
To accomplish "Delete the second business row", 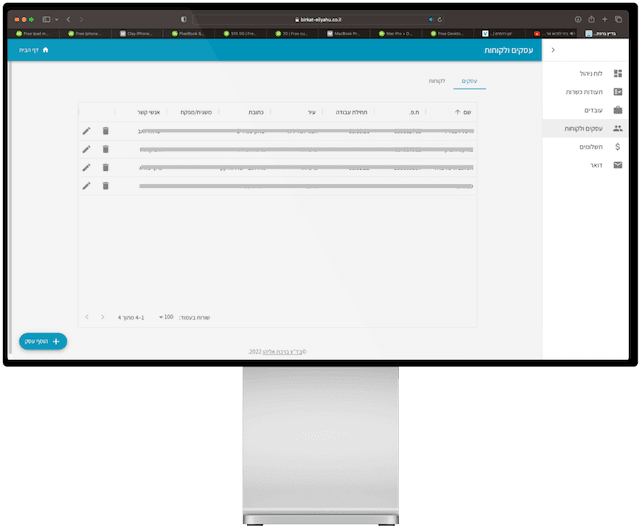I will [106, 149].
